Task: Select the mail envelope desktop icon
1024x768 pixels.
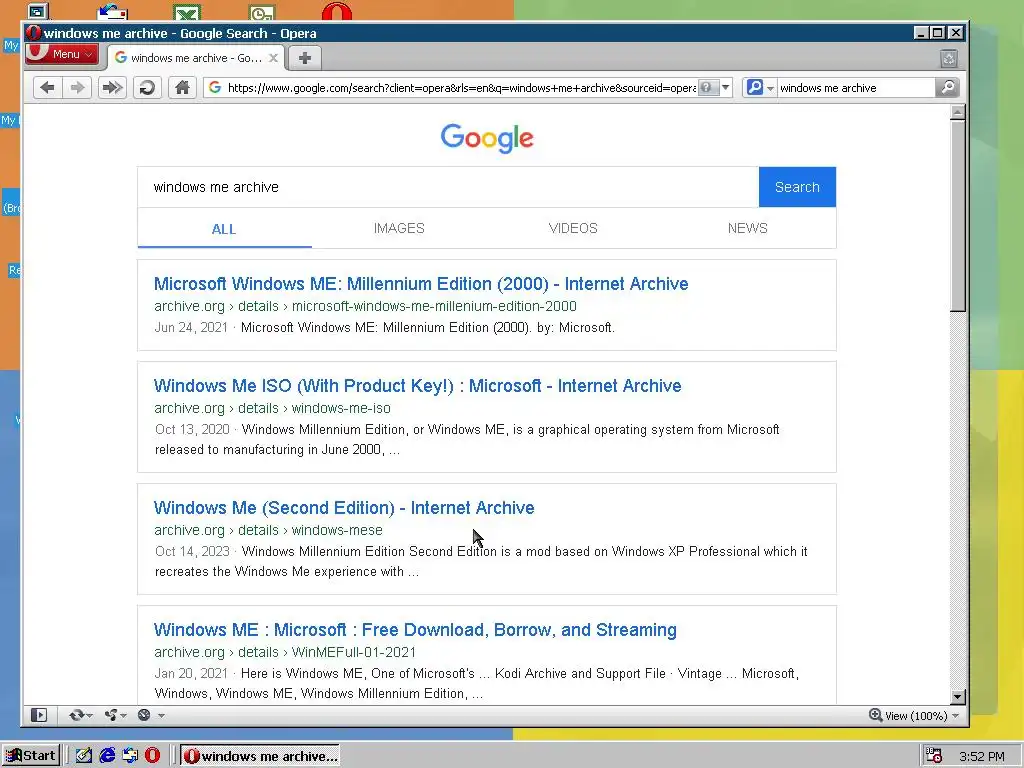Action: pyautogui.click(x=112, y=12)
